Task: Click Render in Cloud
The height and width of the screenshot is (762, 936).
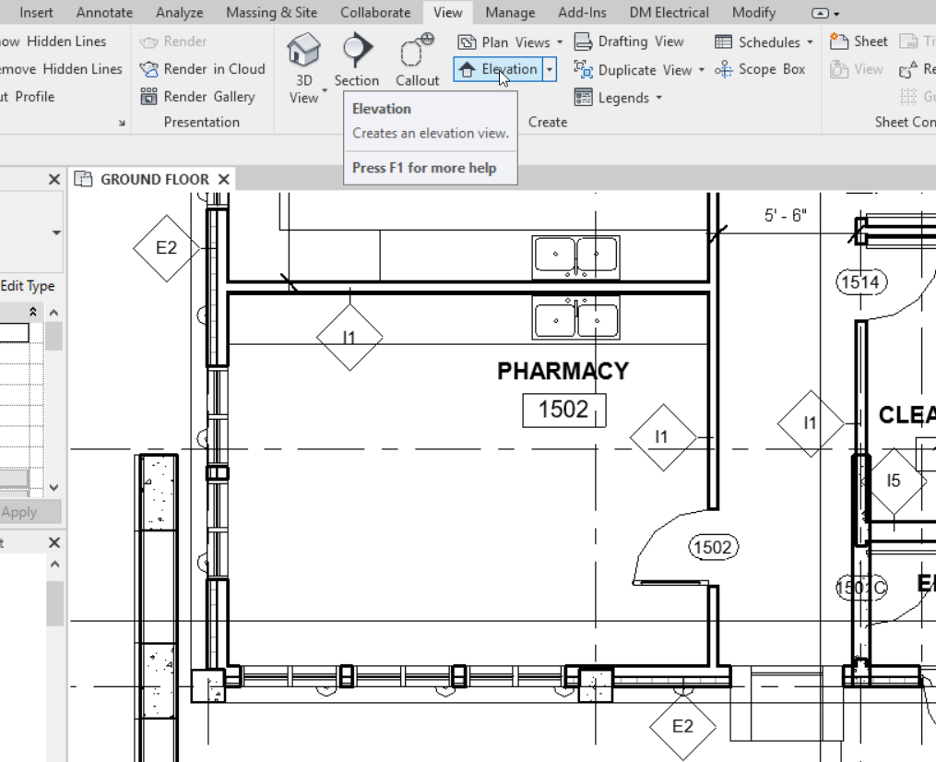Action: tap(202, 69)
